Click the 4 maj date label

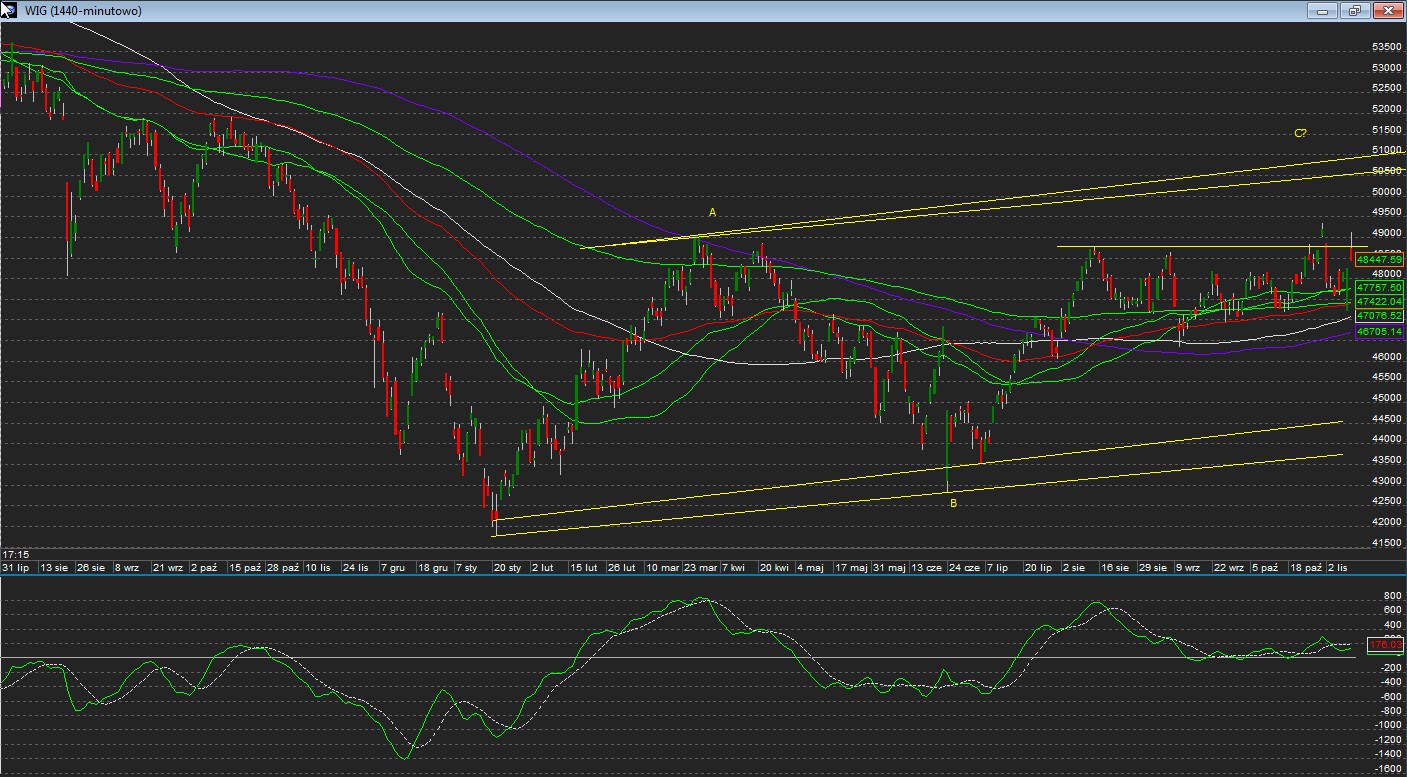[x=809, y=567]
